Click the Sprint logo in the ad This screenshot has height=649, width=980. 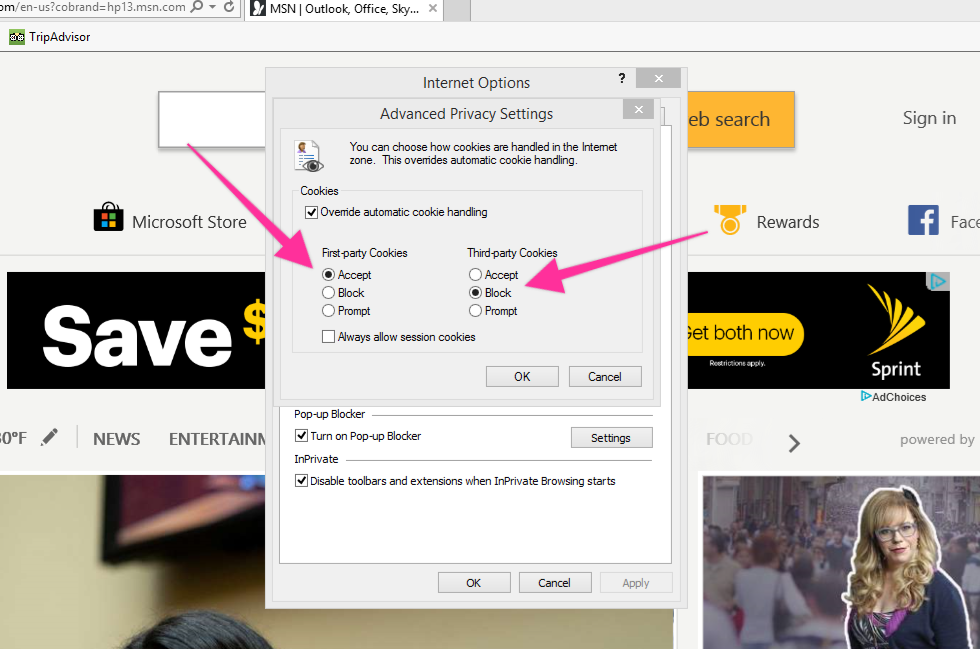point(896,331)
